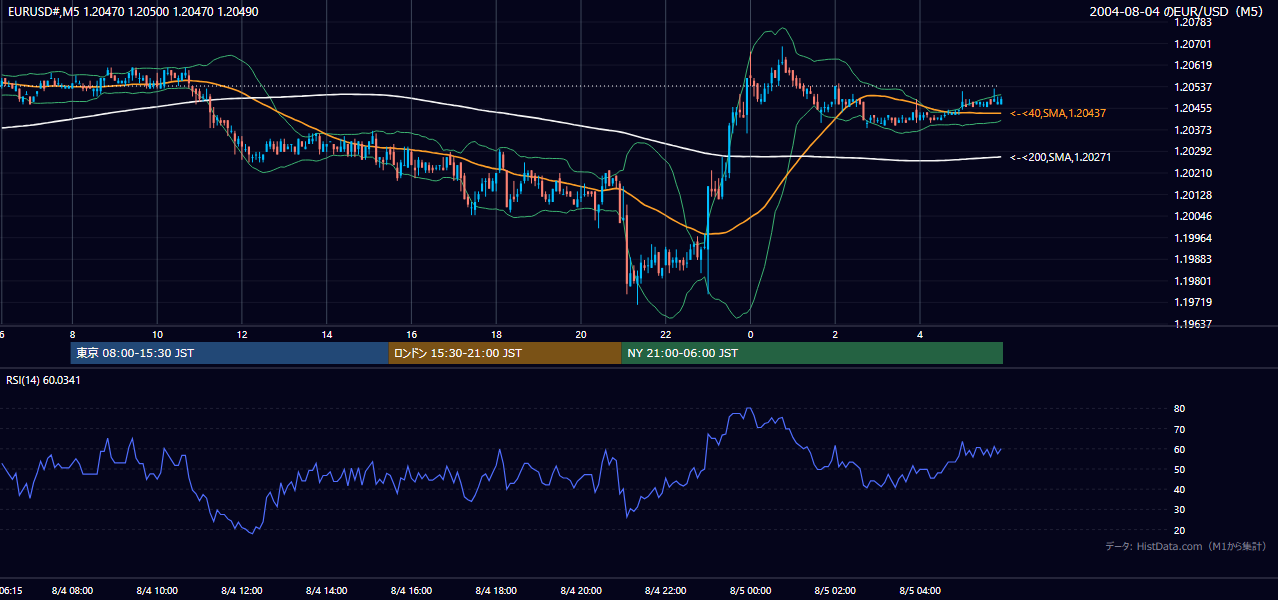Click the 1.20455 price axis label
Image resolution: width=1278 pixels, height=600 pixels.
(1194, 108)
